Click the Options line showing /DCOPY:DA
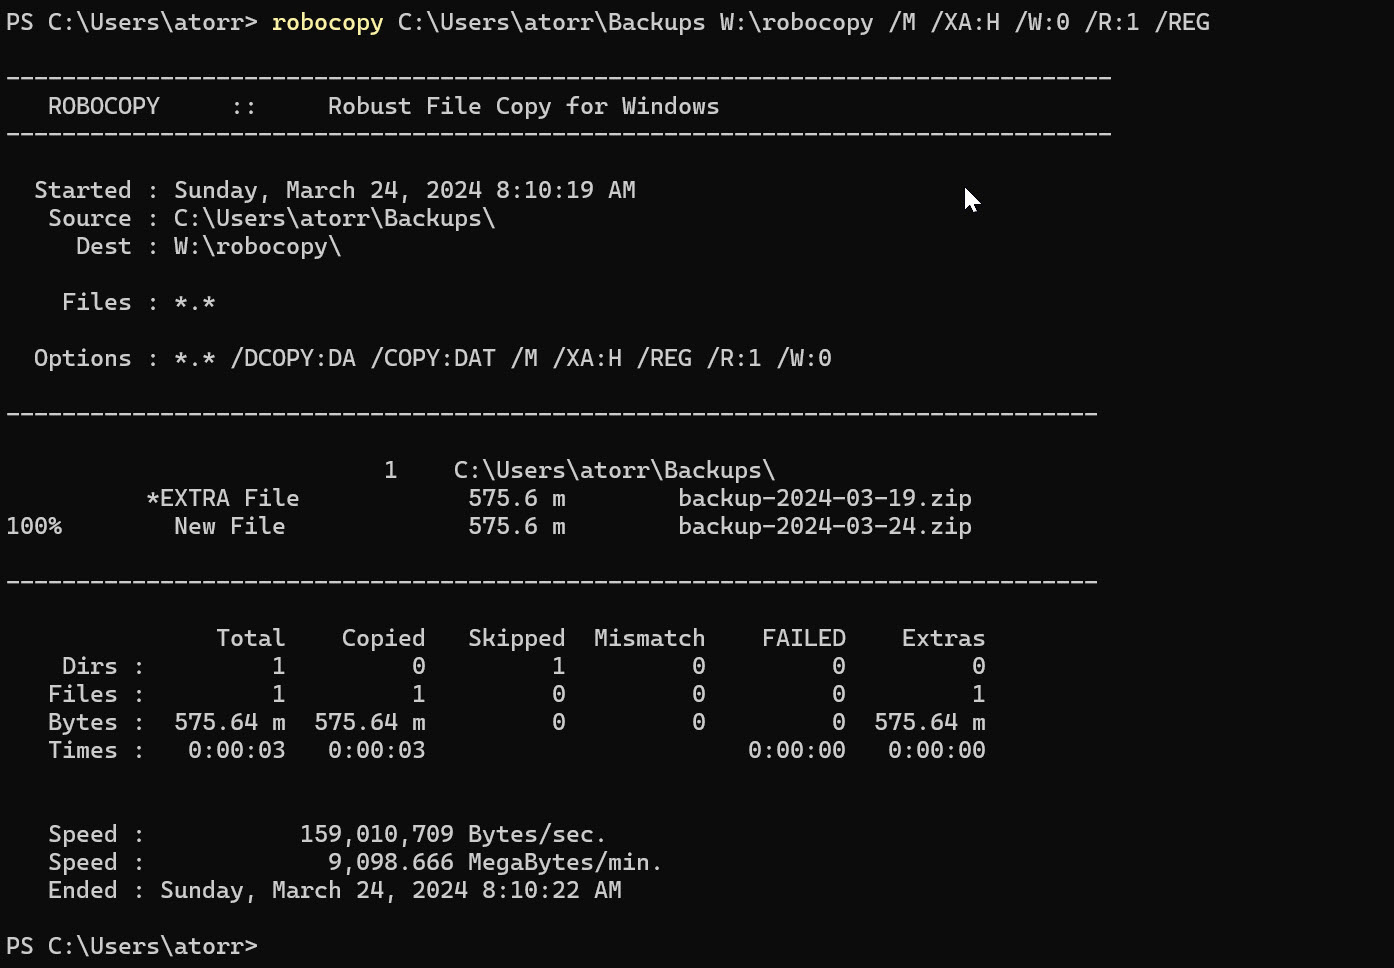Image resolution: width=1394 pixels, height=968 pixels. [x=294, y=357]
